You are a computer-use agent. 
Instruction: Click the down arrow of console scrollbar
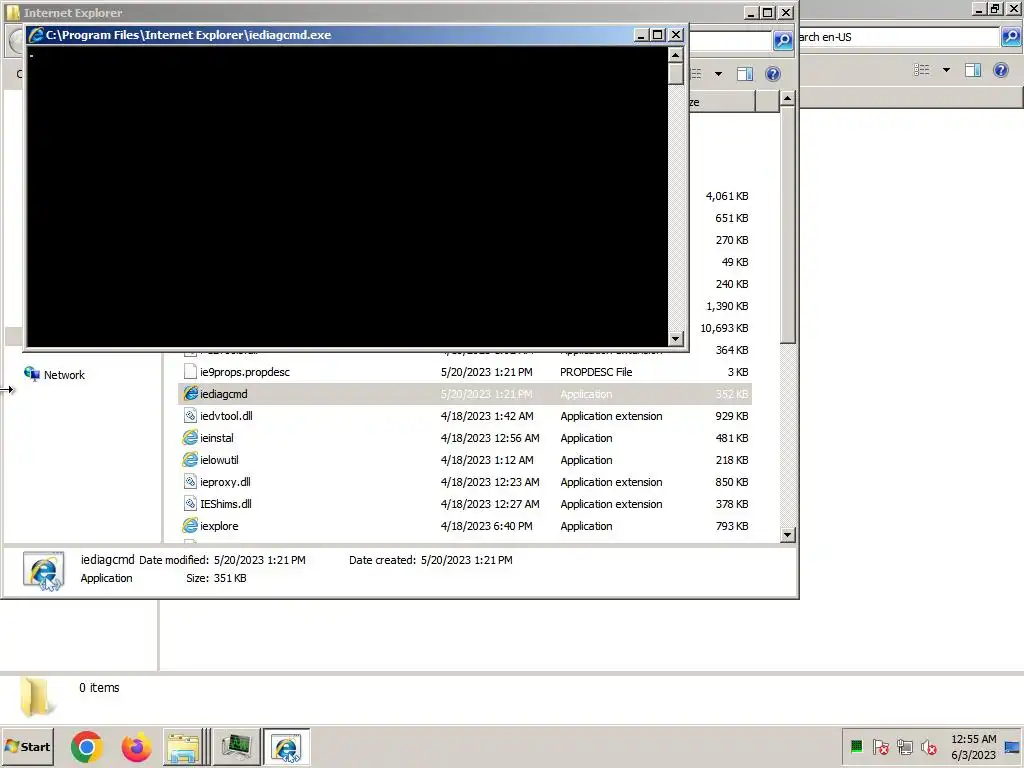point(675,338)
